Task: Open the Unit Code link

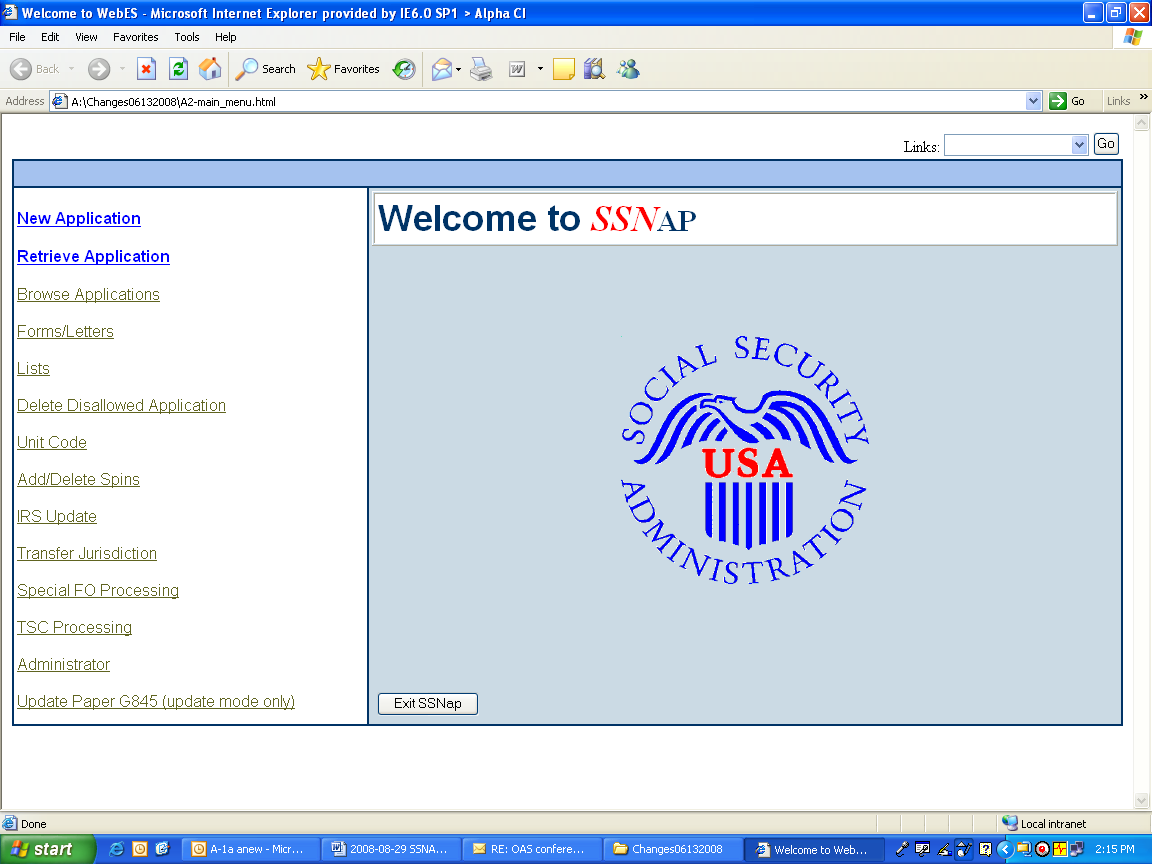Action: (x=51, y=442)
